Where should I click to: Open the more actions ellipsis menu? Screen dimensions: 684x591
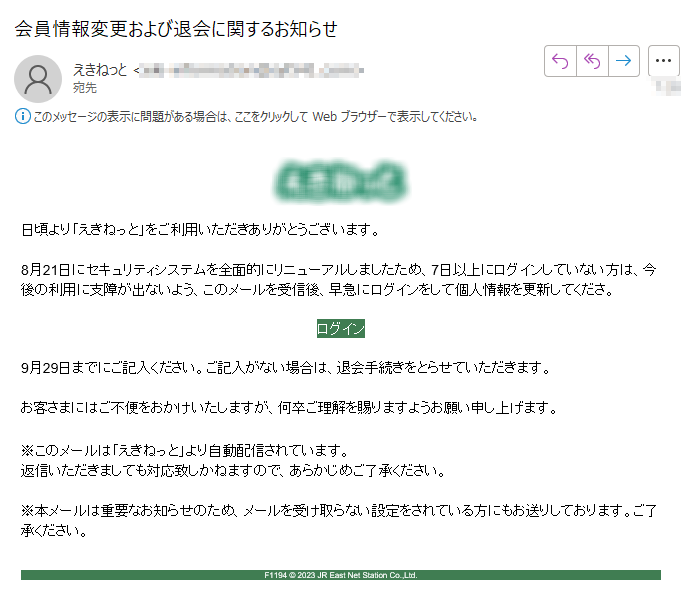tap(663, 61)
